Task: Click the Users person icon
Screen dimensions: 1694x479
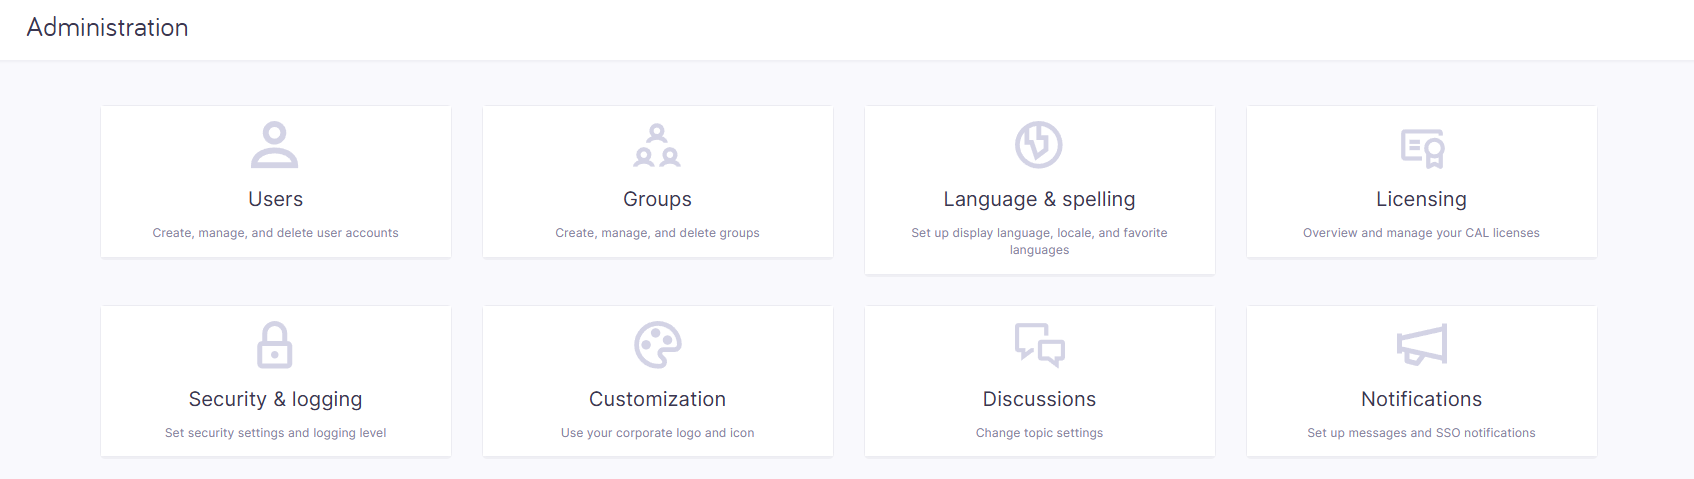Action: point(275,145)
